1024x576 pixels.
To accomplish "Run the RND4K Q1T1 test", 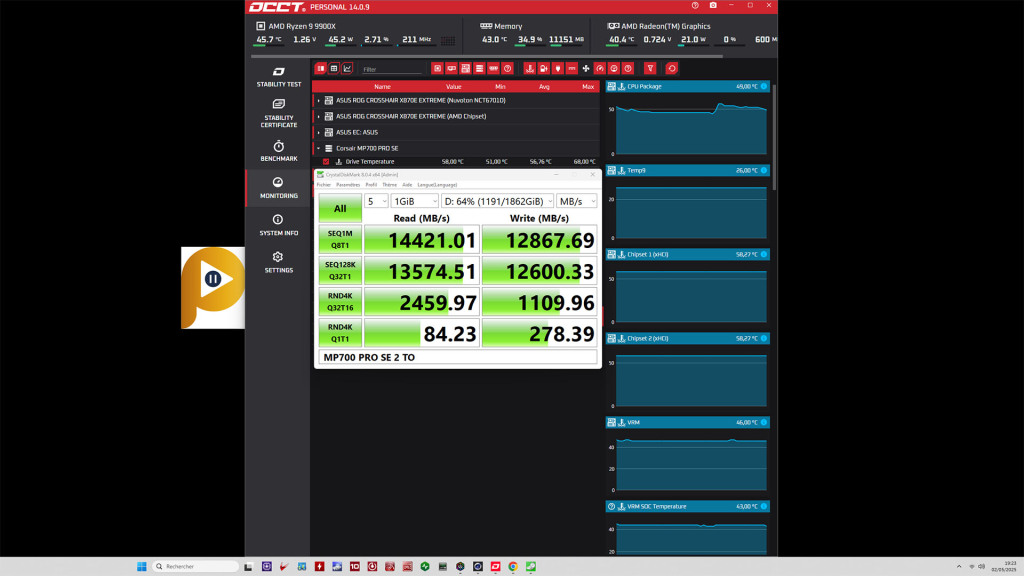I will pyautogui.click(x=340, y=333).
